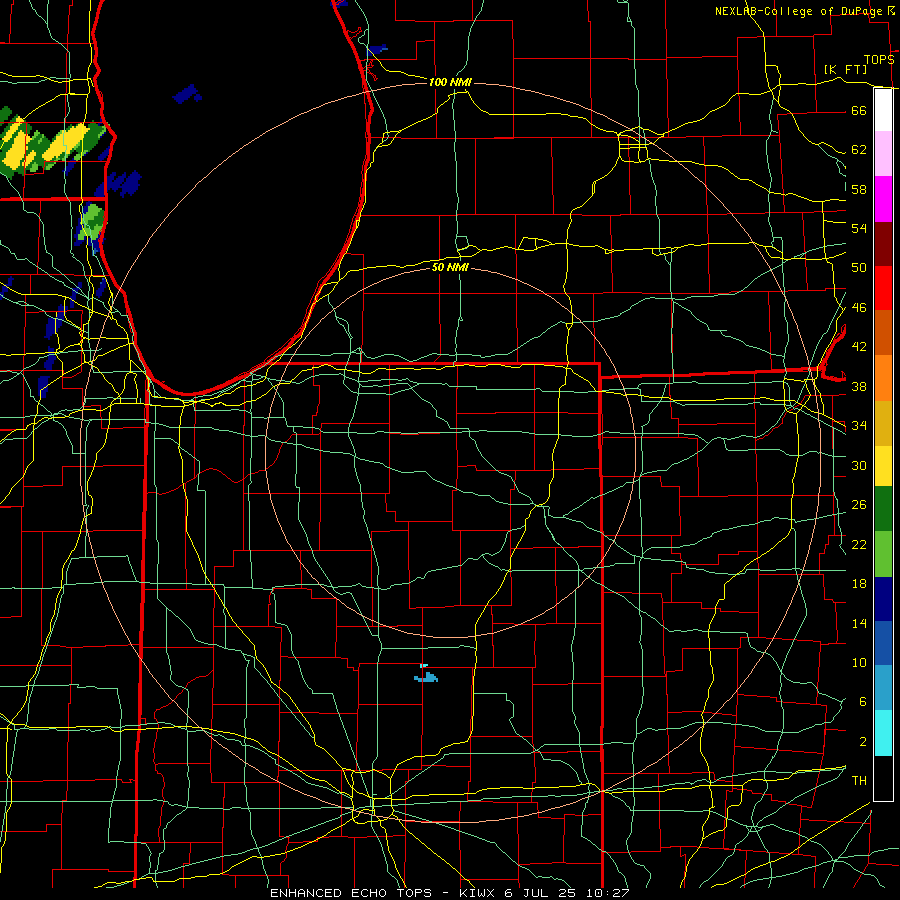Click the black TH swatch at legend bottom
Image resolution: width=900 pixels, height=900 pixels.
pyautogui.click(x=883, y=778)
